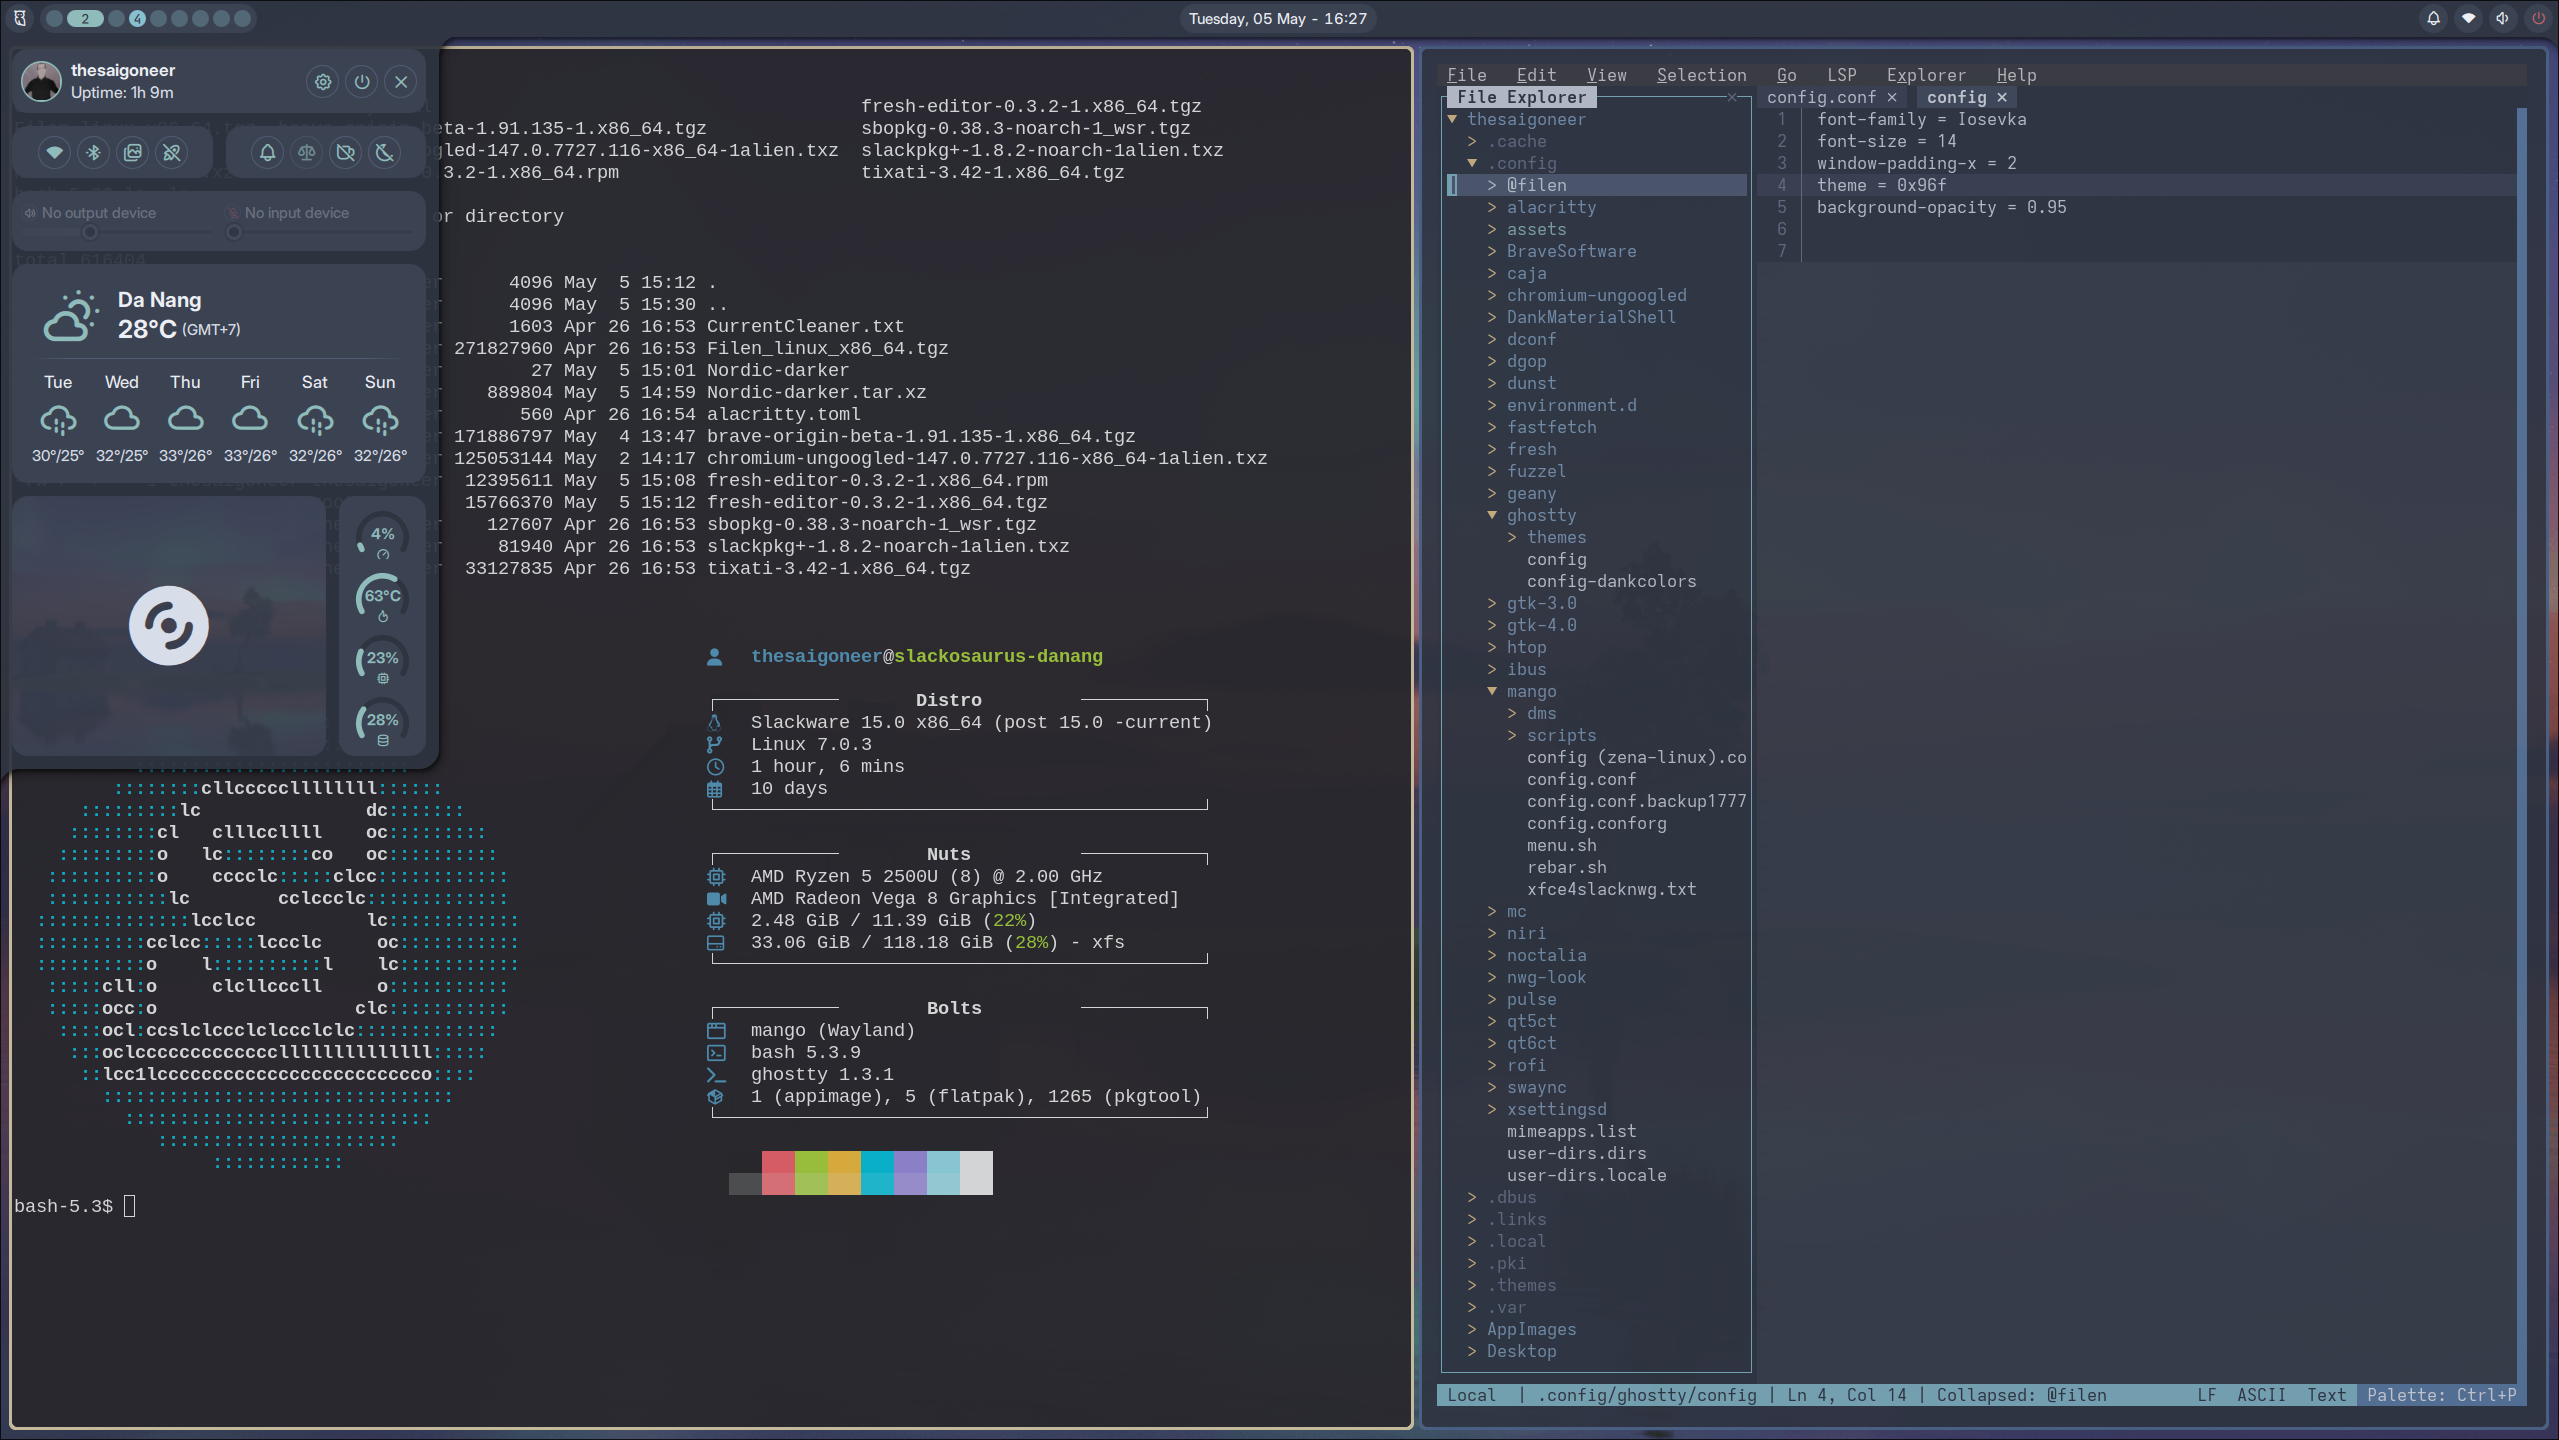Open the Selection menu

click(x=1701, y=75)
